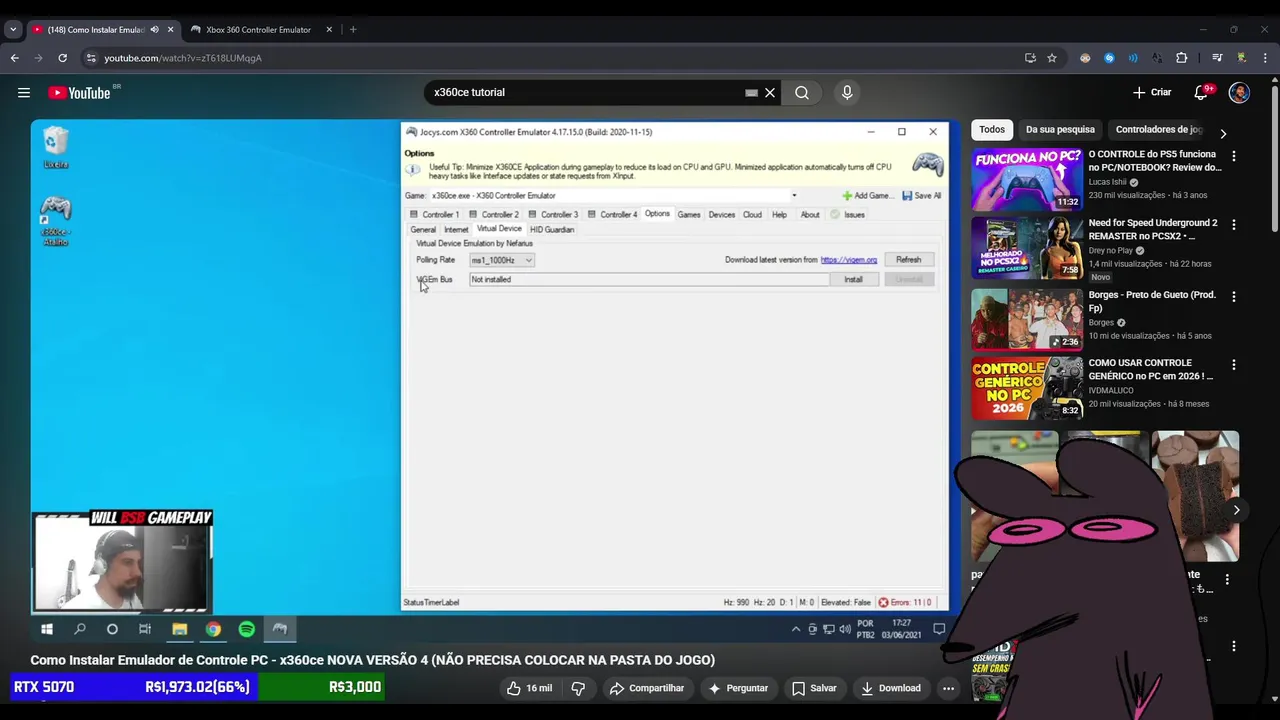
Task: Click the install app icon in address bar
Action: pyautogui.click(x=1030, y=58)
